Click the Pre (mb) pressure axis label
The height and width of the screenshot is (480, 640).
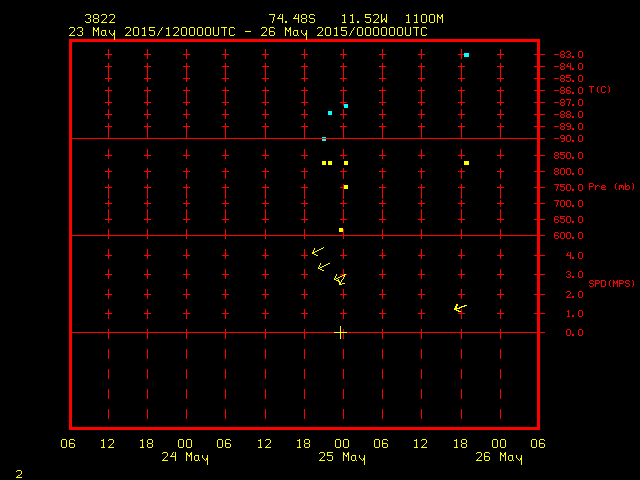point(610,187)
